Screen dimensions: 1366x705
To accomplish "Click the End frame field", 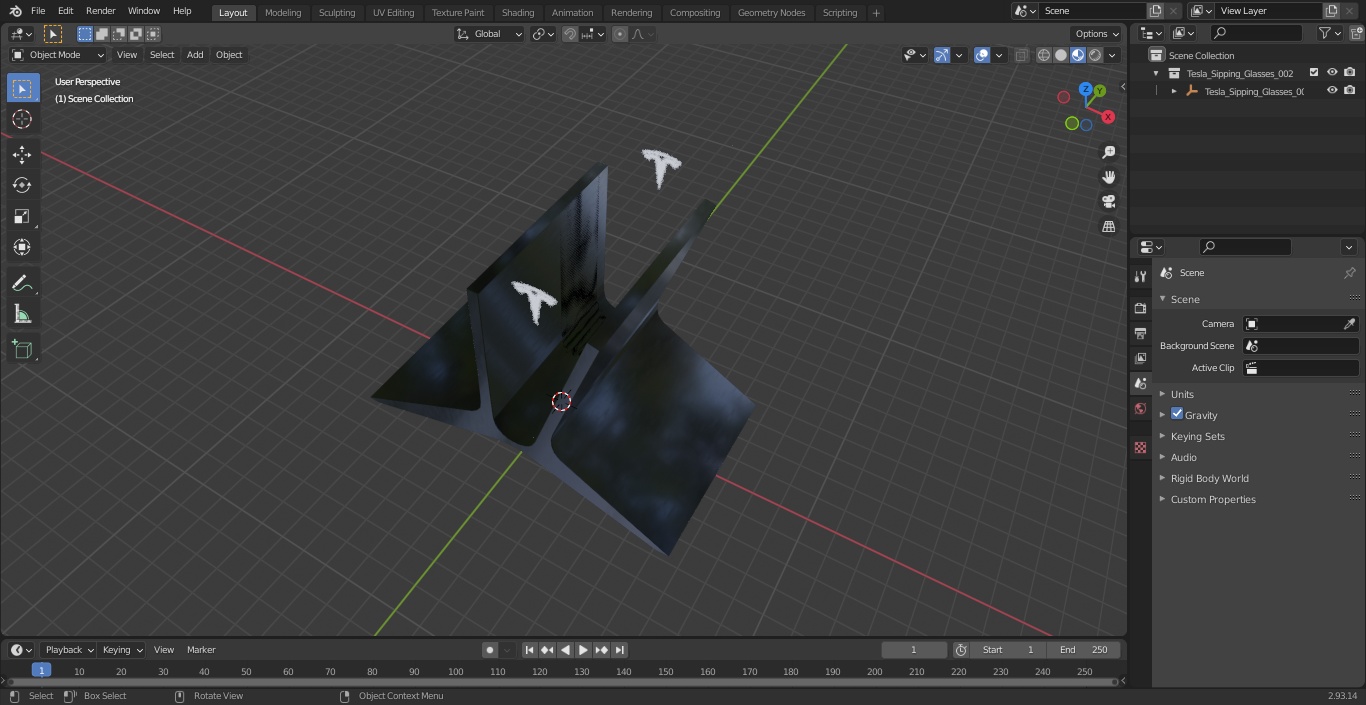I will [x=1084, y=650].
